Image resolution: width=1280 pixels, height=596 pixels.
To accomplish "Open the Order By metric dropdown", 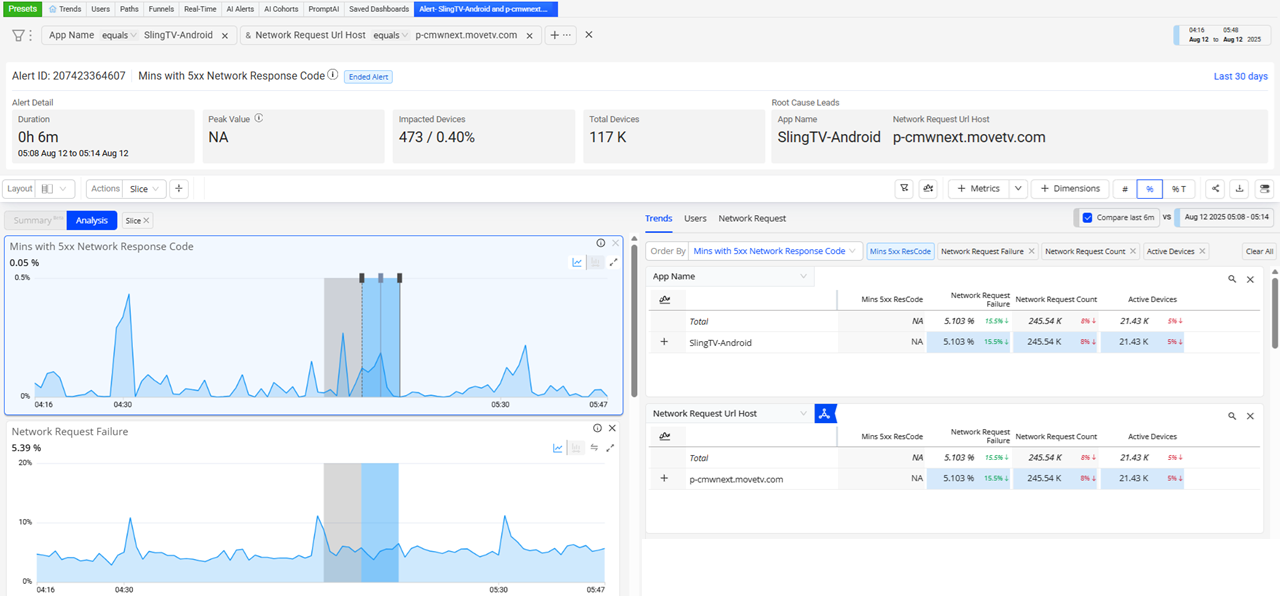I will tap(777, 251).
